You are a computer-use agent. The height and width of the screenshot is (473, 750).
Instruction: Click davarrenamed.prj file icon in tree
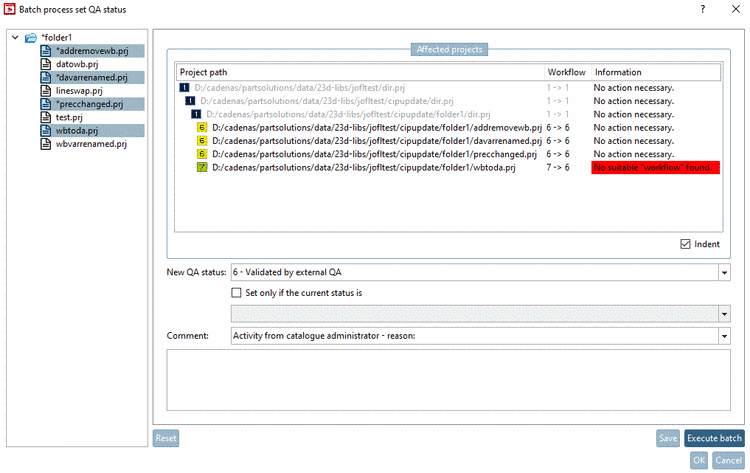46,77
